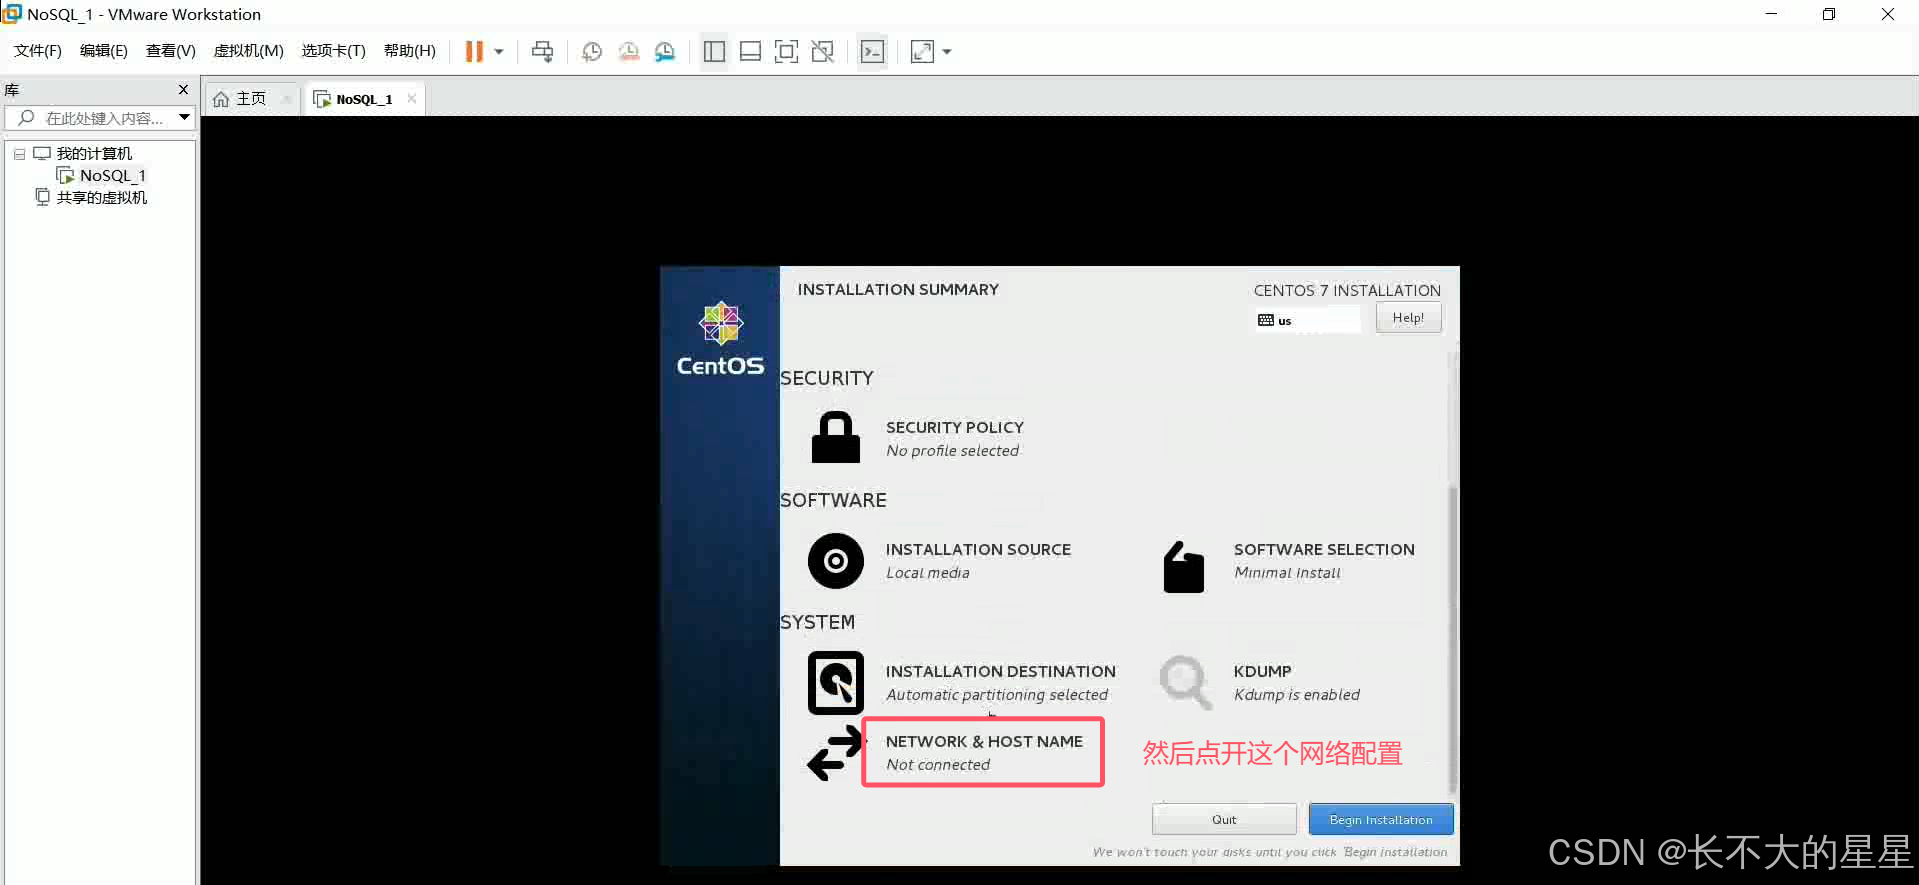
Task: Take a snapshot of the VM
Action: 592,51
